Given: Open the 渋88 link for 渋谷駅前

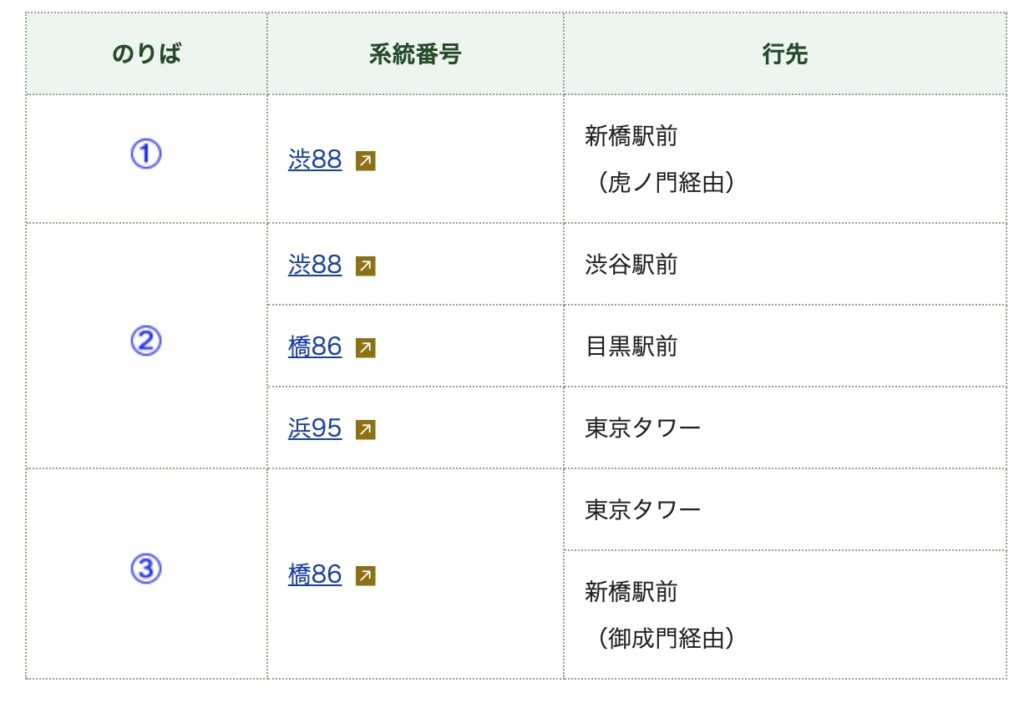Looking at the screenshot, I should click(315, 265).
